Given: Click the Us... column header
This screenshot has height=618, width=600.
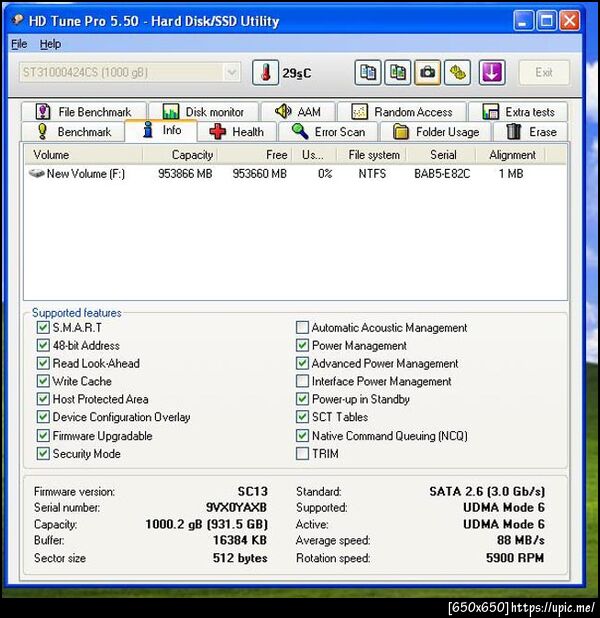Looking at the screenshot, I should click(x=314, y=154).
